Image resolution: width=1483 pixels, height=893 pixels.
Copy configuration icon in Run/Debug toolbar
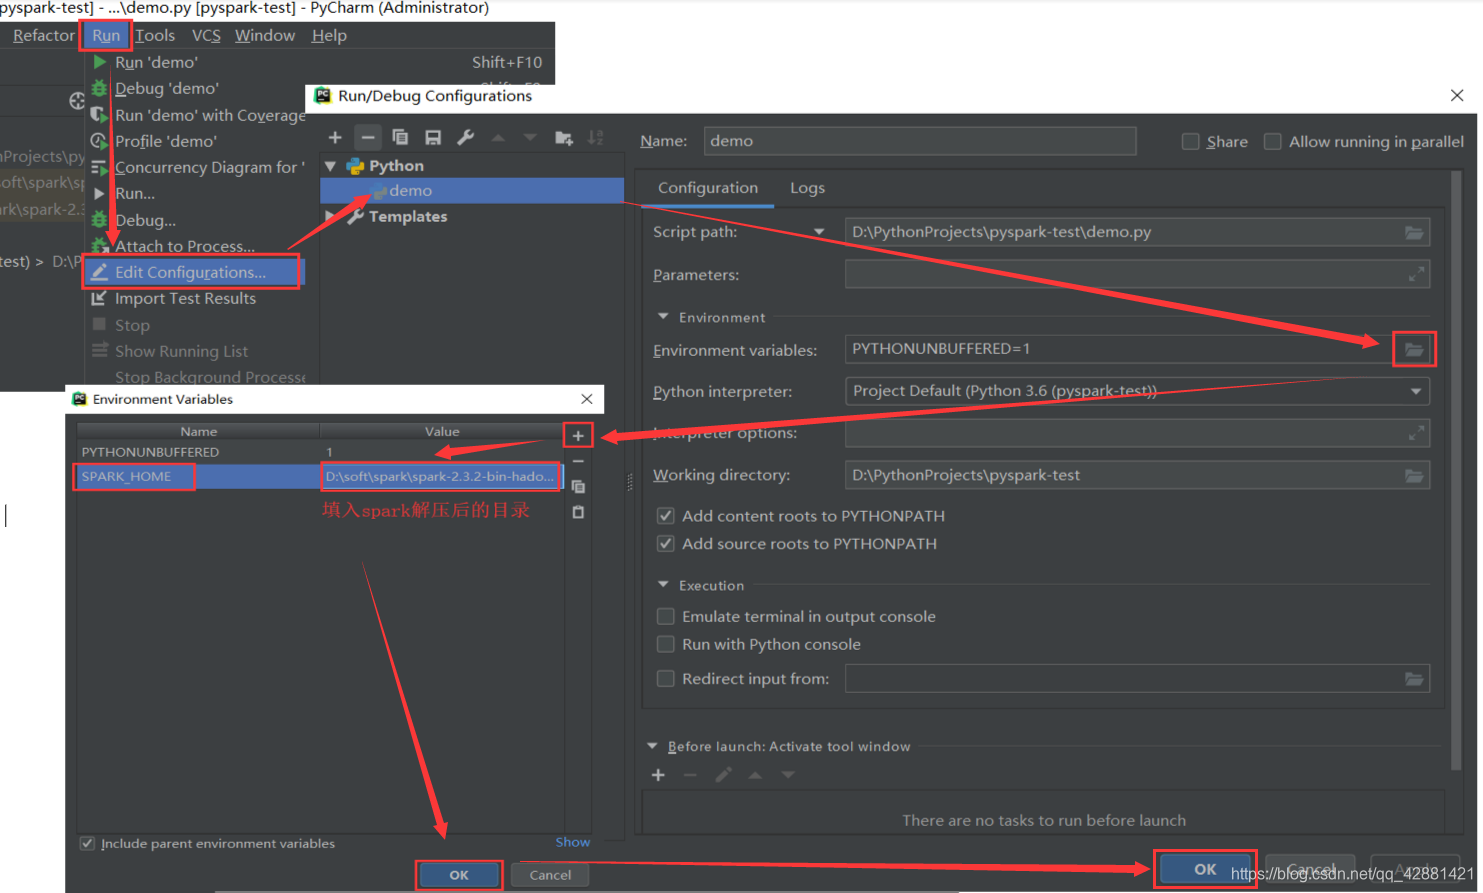400,138
